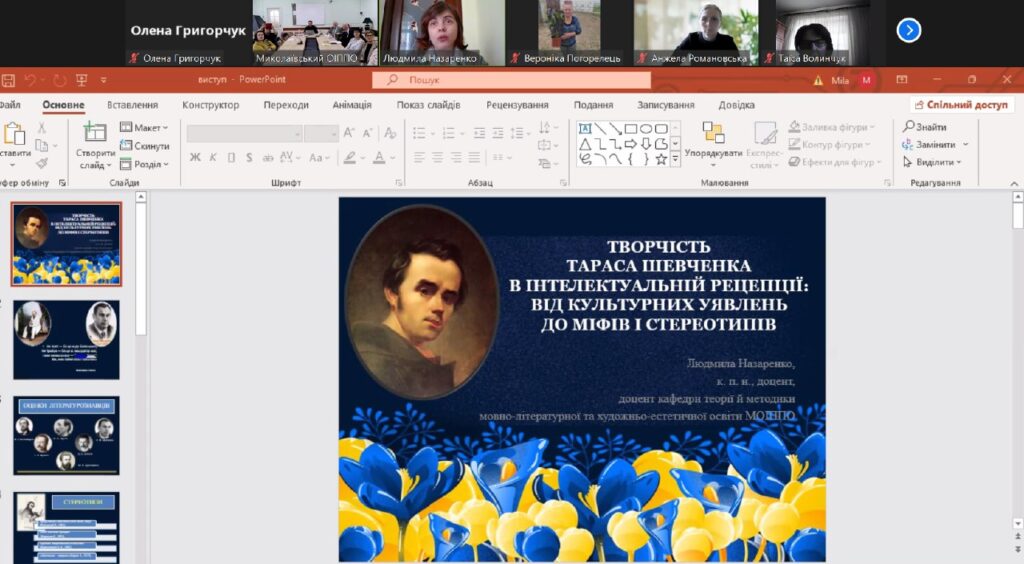Click the redo/repeat arrow icon

(59, 80)
